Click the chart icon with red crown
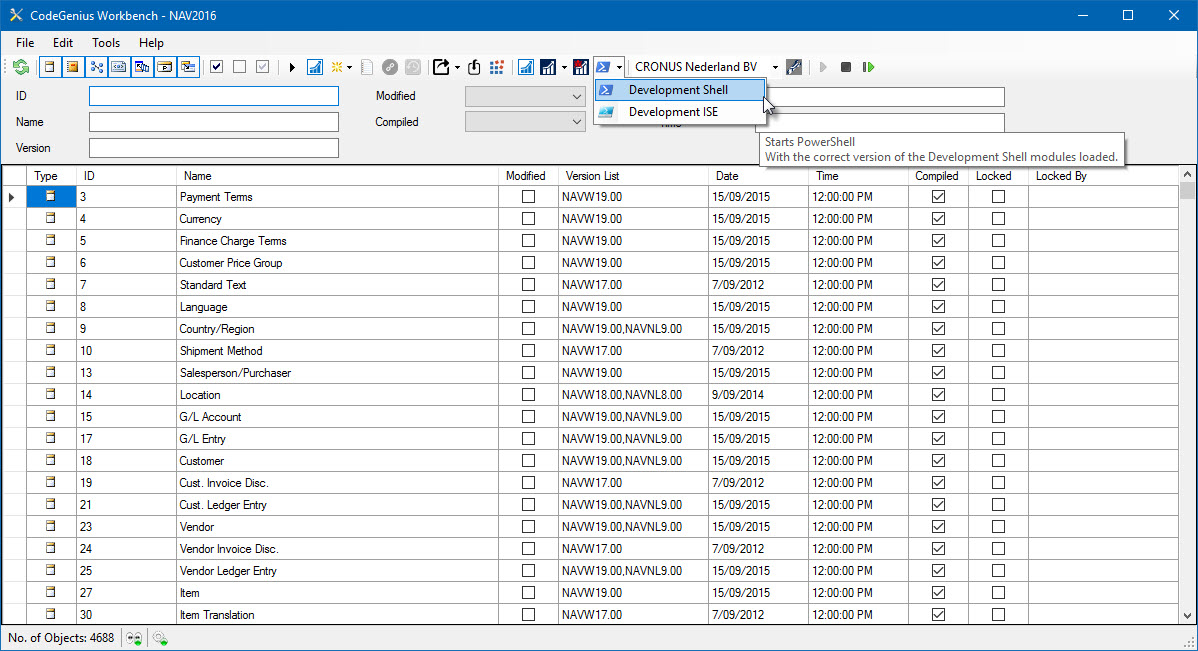Image resolution: width=1198 pixels, height=651 pixels. pos(581,67)
